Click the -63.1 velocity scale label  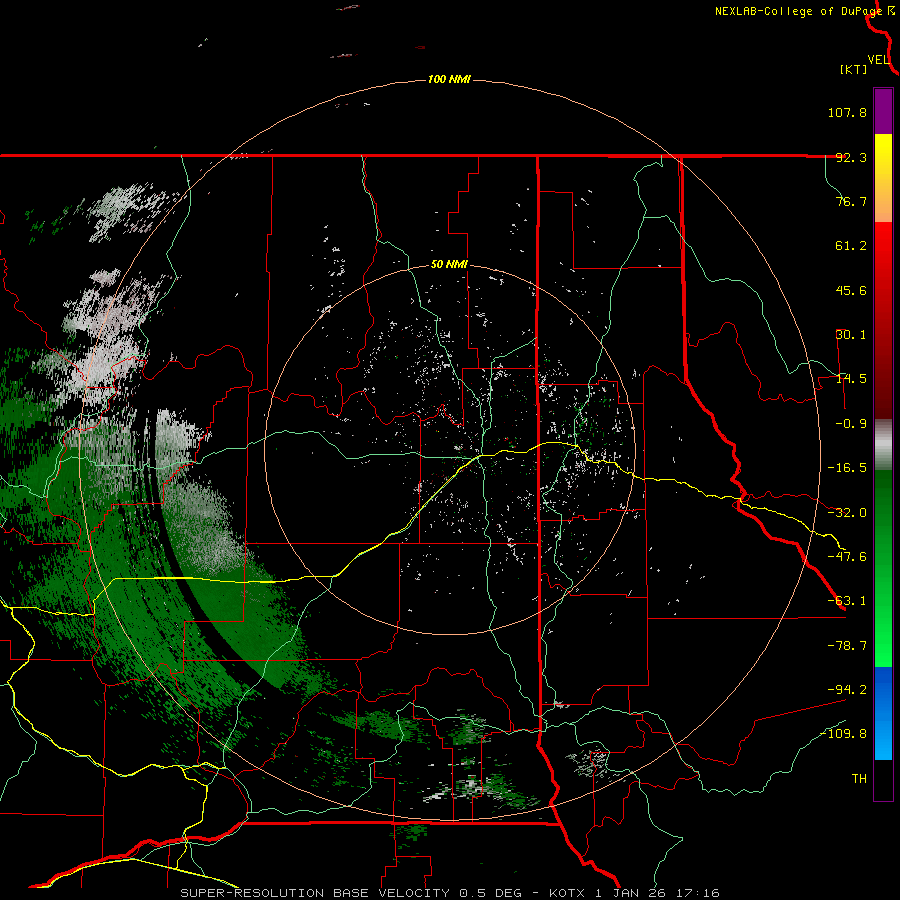pos(847,601)
